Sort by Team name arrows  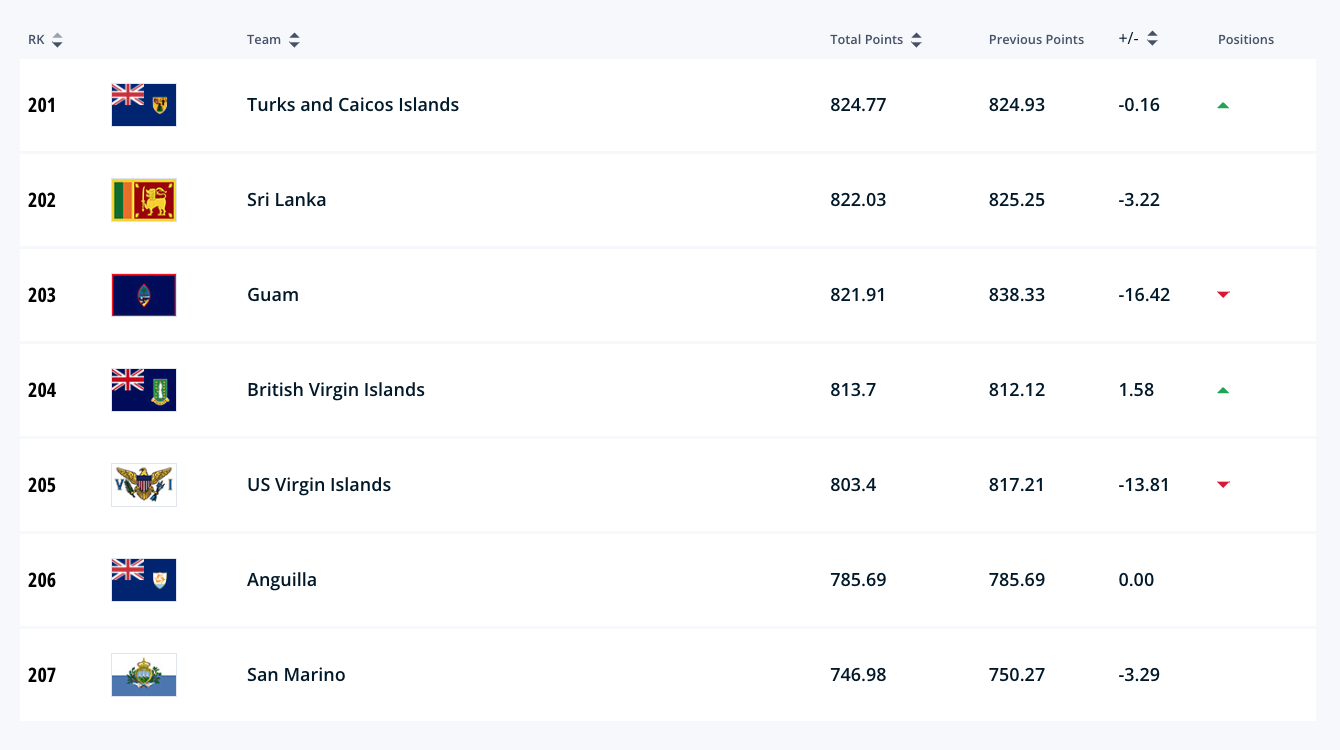tap(294, 40)
